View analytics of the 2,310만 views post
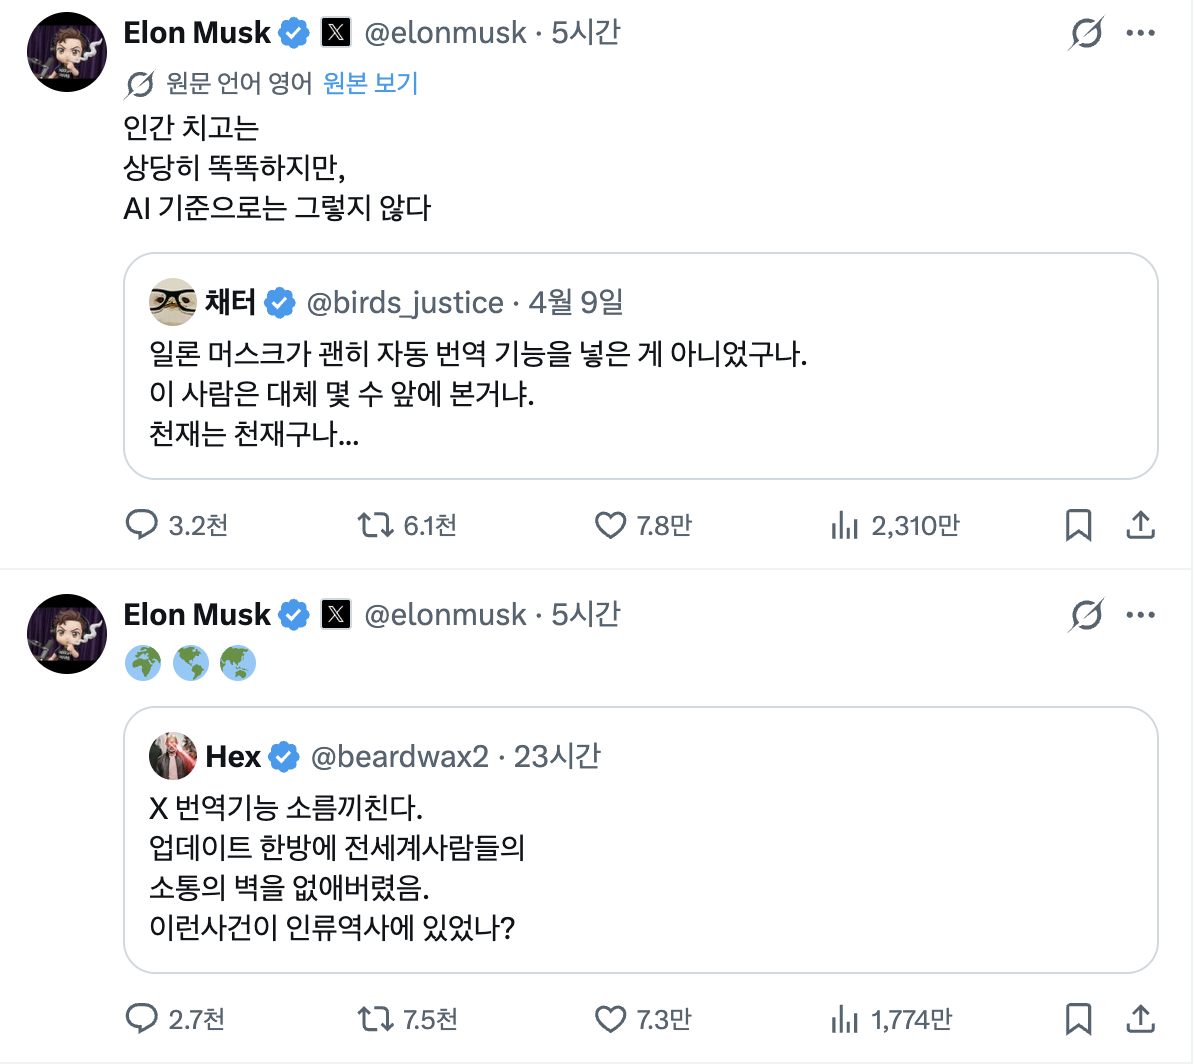The height and width of the screenshot is (1064, 1194). (845, 525)
